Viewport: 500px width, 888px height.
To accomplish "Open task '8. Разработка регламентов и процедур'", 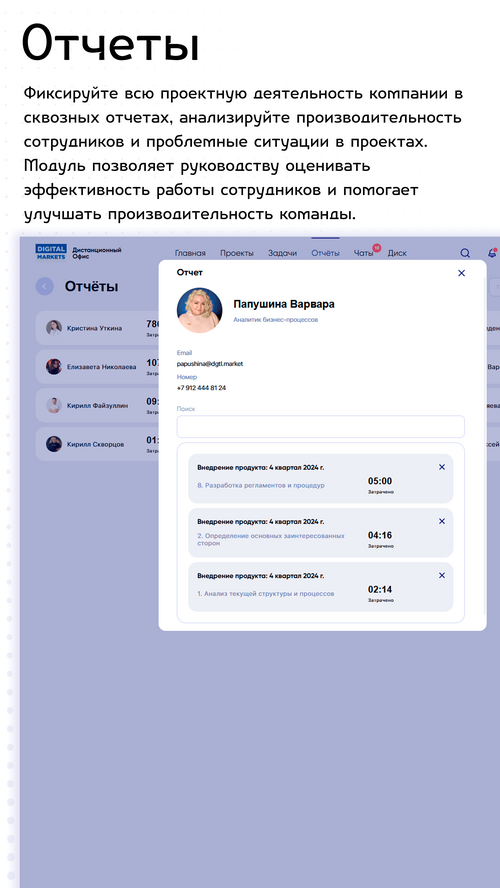I will [261, 485].
